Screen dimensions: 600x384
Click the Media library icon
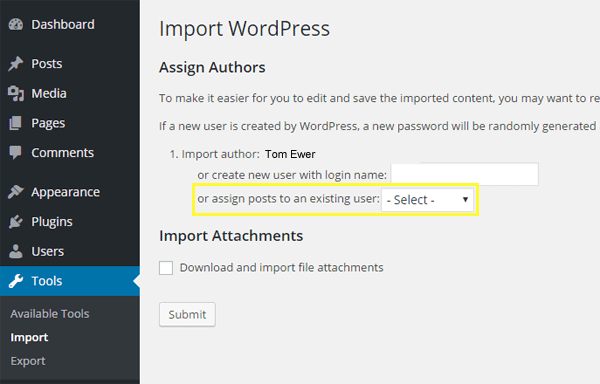click(16, 93)
